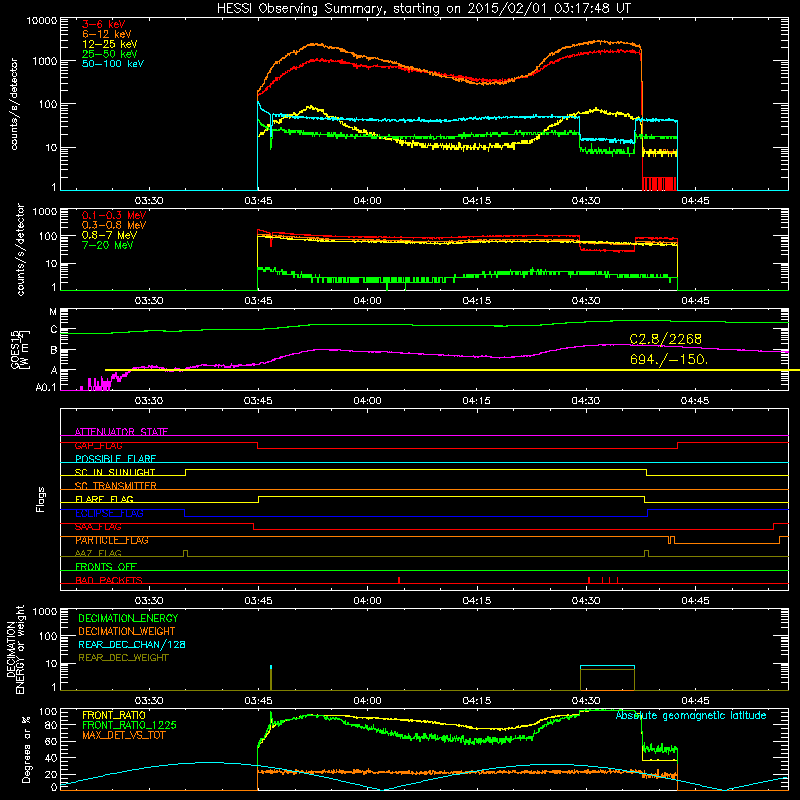The width and height of the screenshot is (800, 800).
Task: Click the DECIMATION_ENERGY legend entry
Action: (x=128, y=618)
